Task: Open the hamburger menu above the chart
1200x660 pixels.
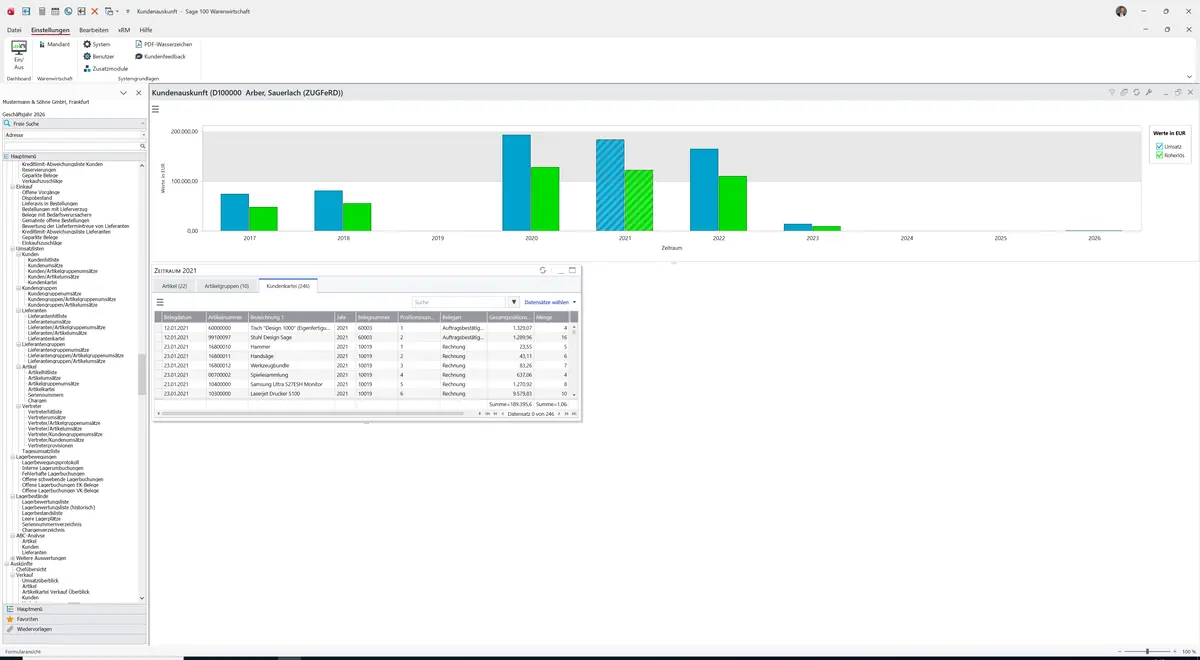Action: click(156, 109)
